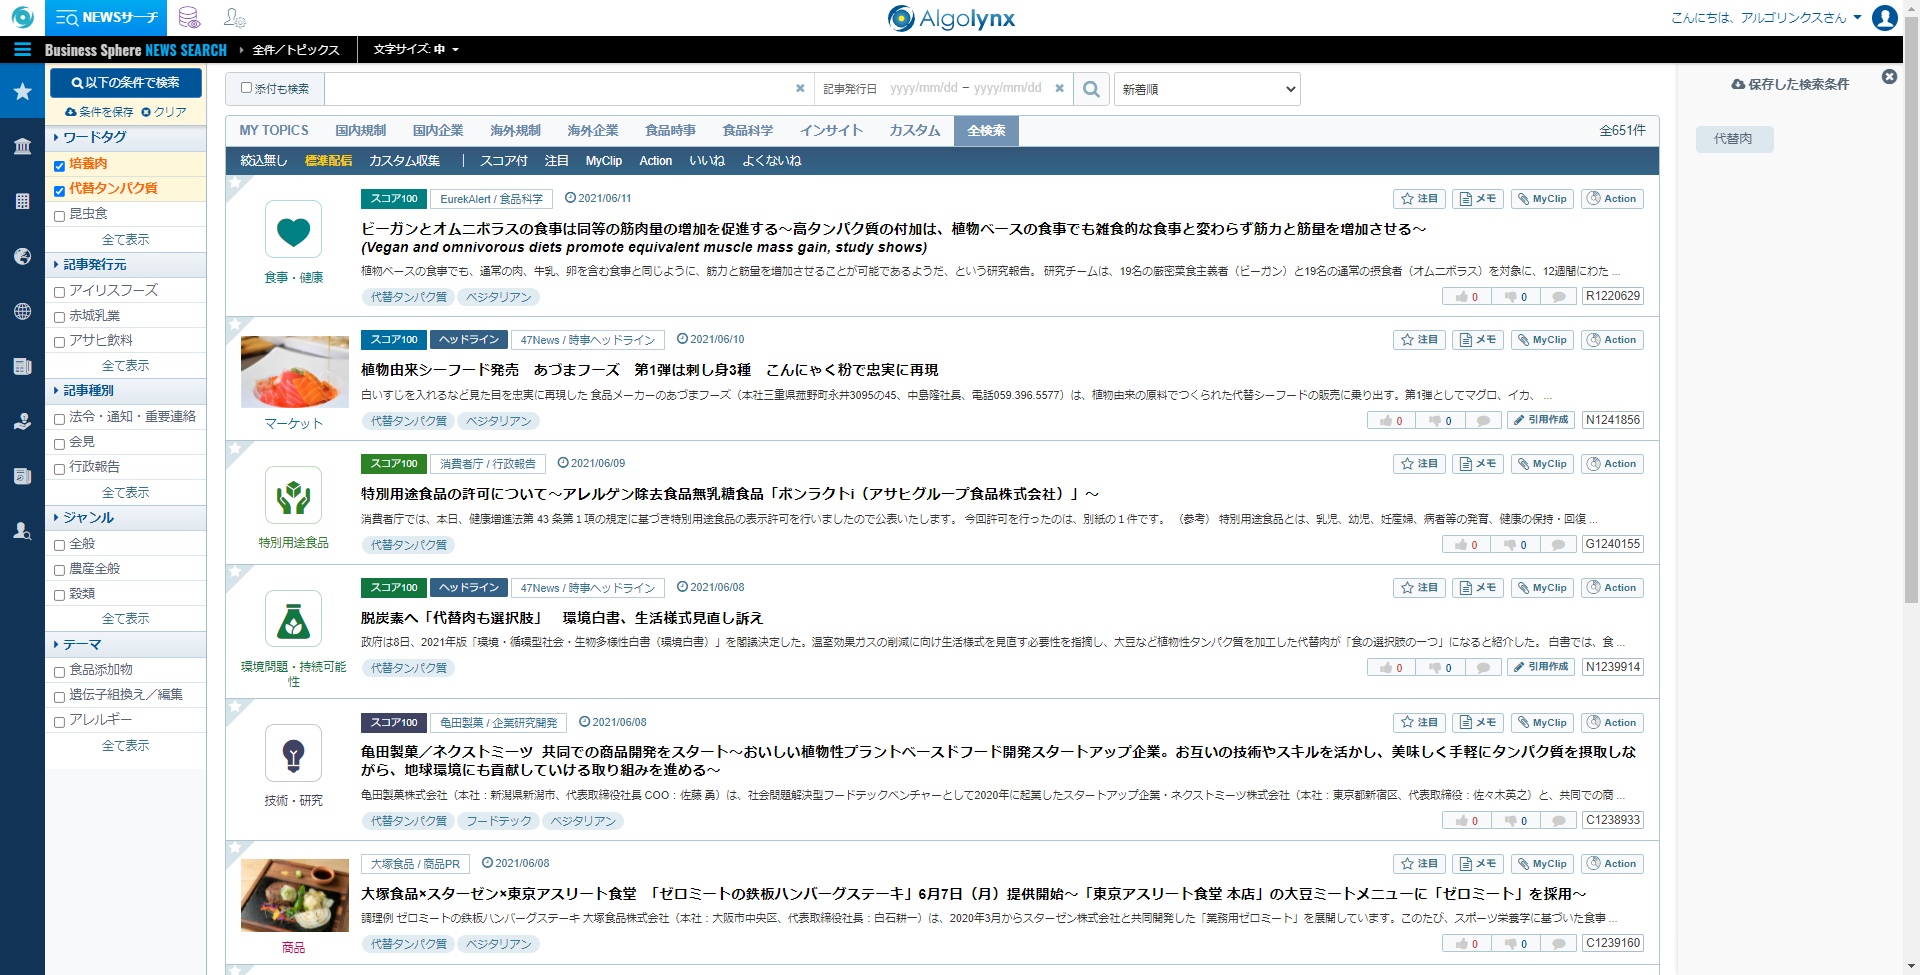Click the 以下の条件で検索 button
Viewport: 1920px width, 975px height.
(126, 83)
